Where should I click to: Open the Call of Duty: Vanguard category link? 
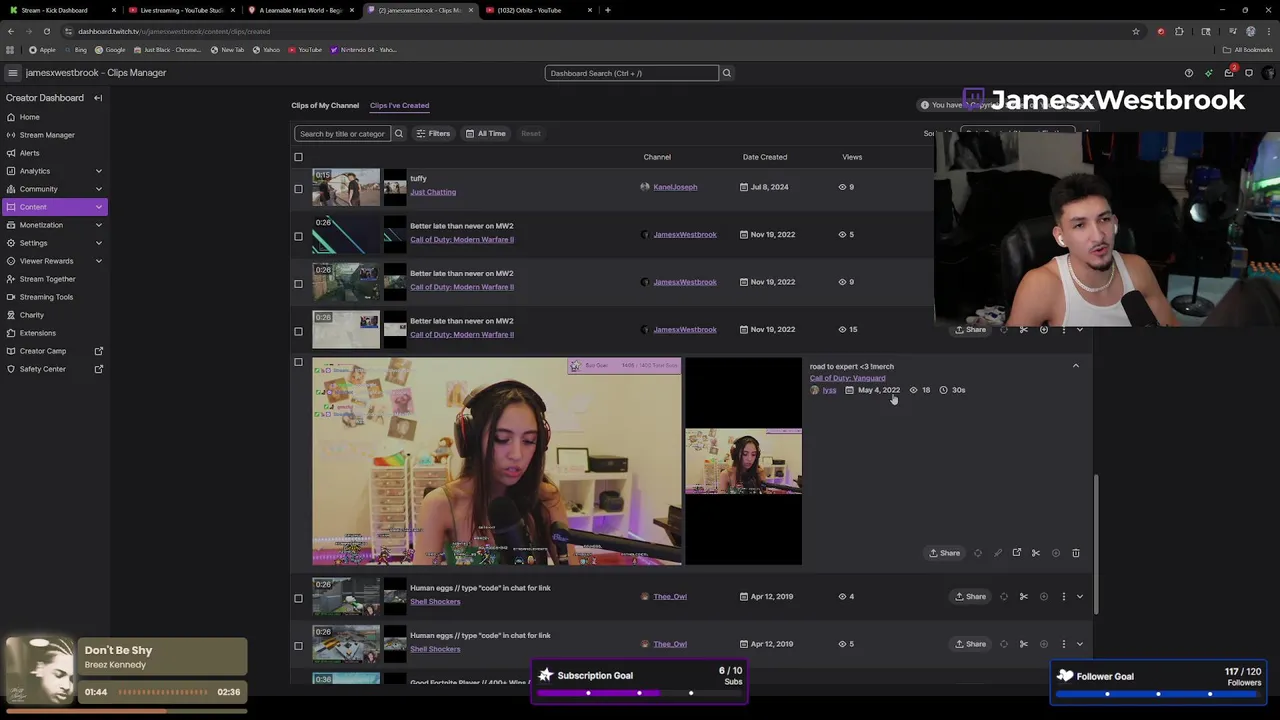coord(847,378)
